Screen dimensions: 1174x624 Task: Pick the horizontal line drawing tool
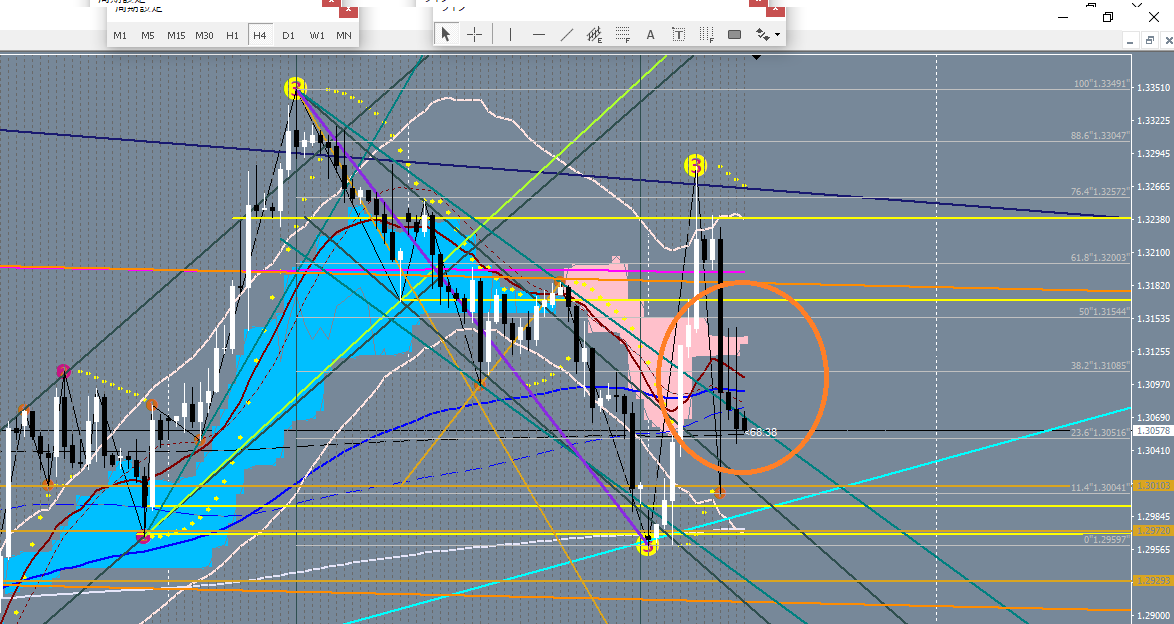(x=538, y=34)
